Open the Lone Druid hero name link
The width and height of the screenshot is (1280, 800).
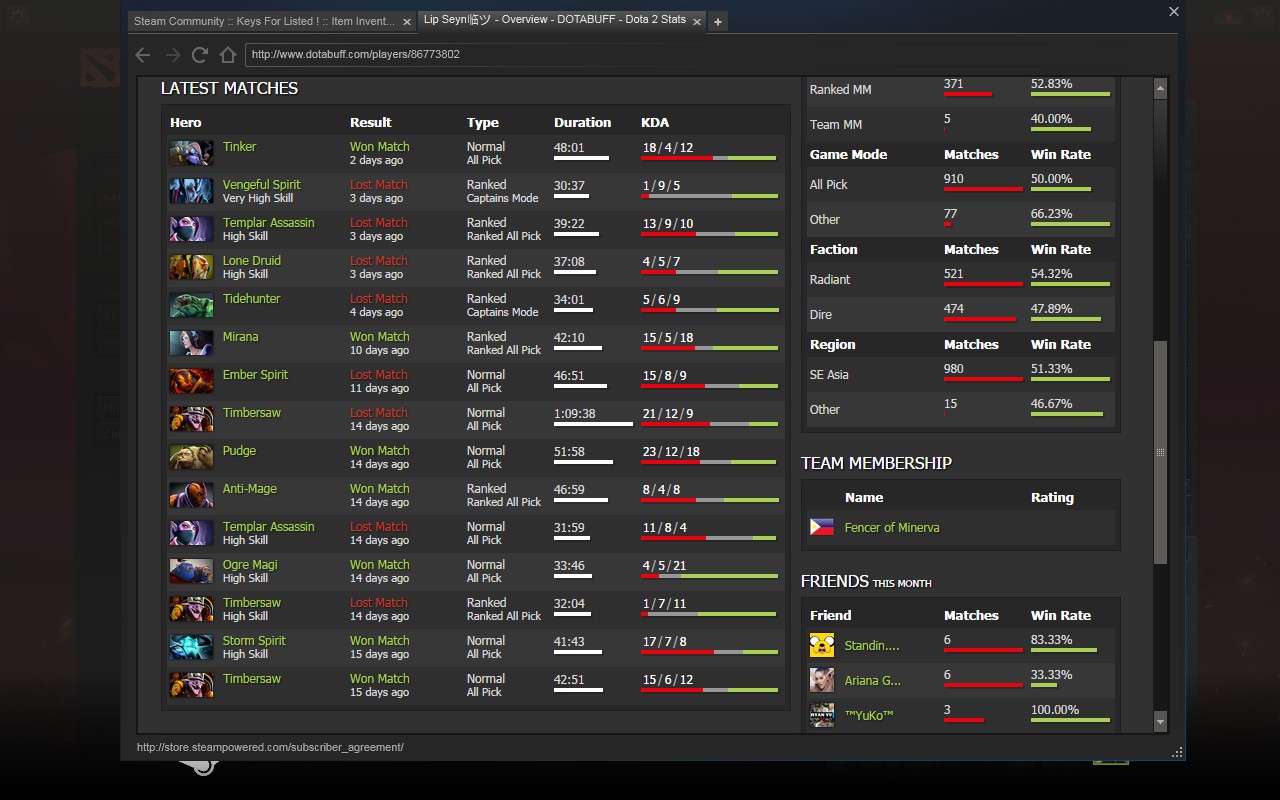(x=251, y=260)
